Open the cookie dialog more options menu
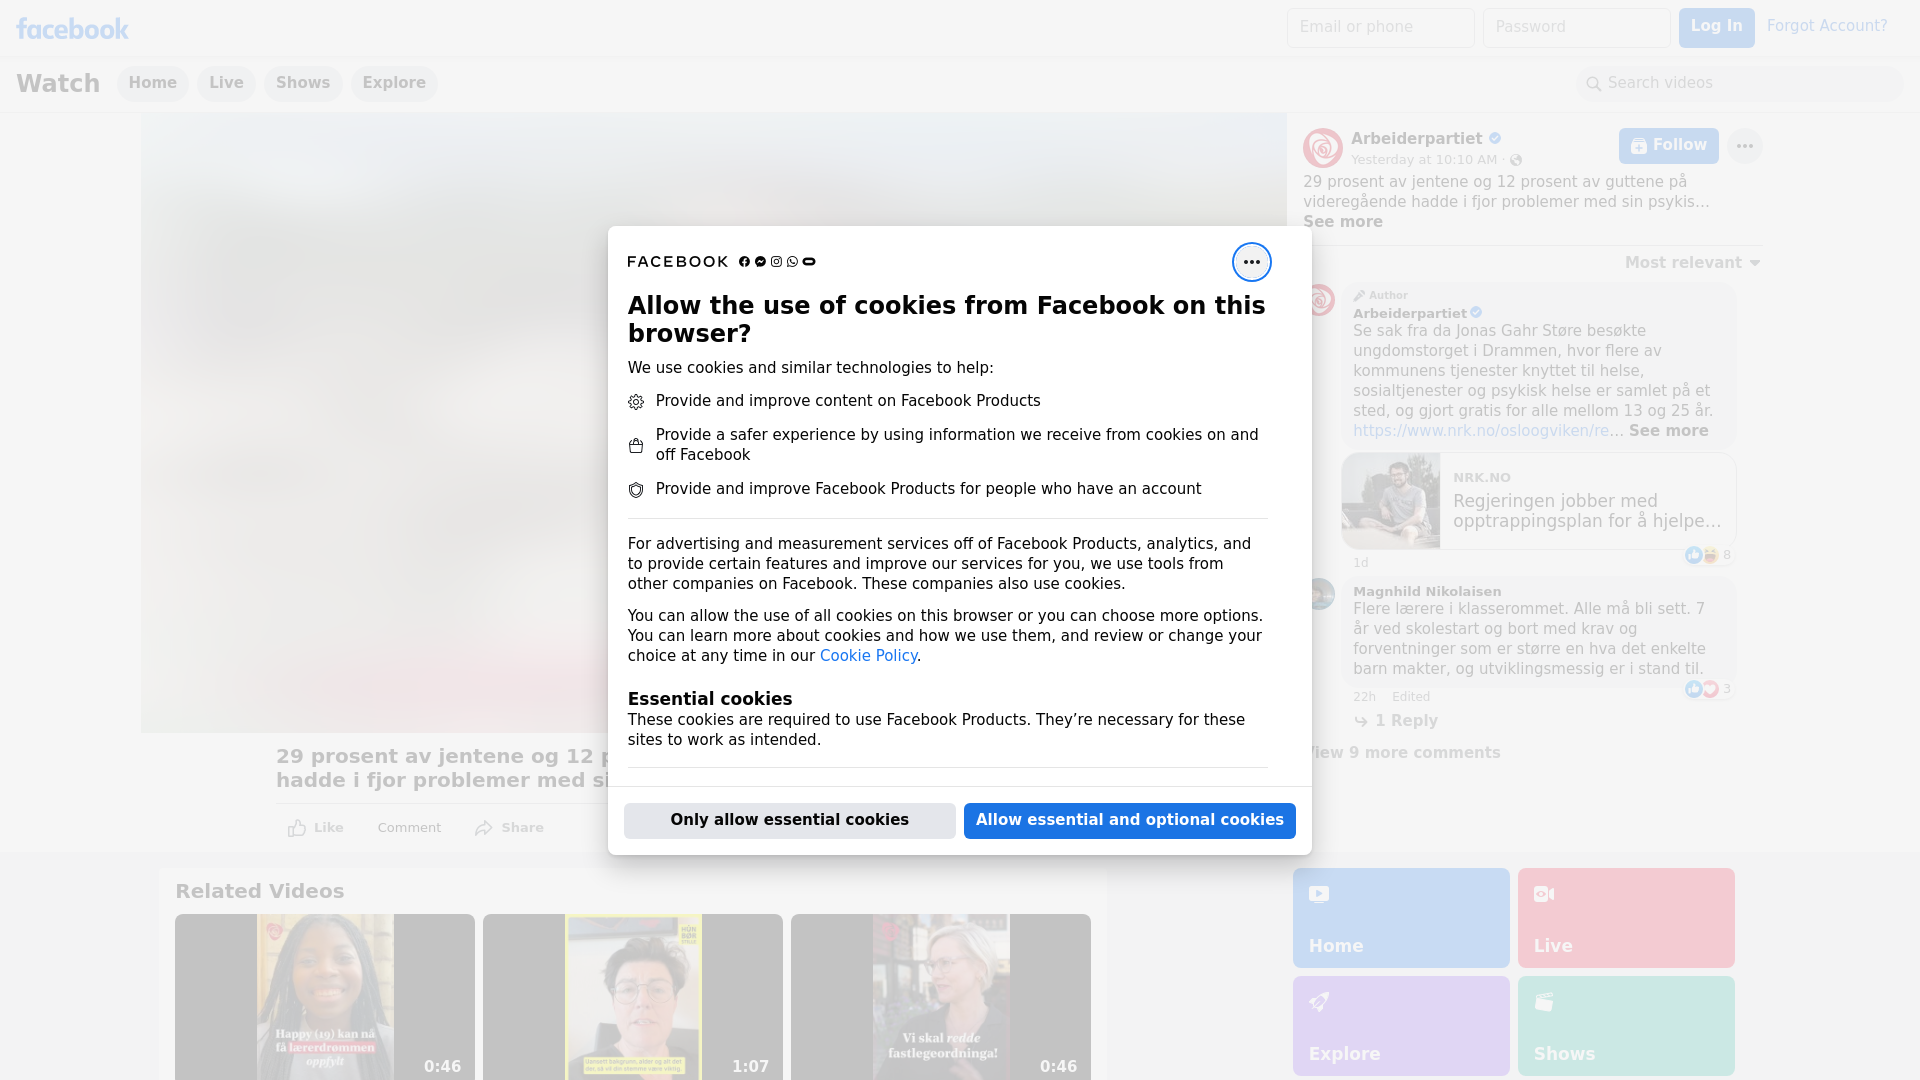1920x1080 pixels. (1251, 262)
